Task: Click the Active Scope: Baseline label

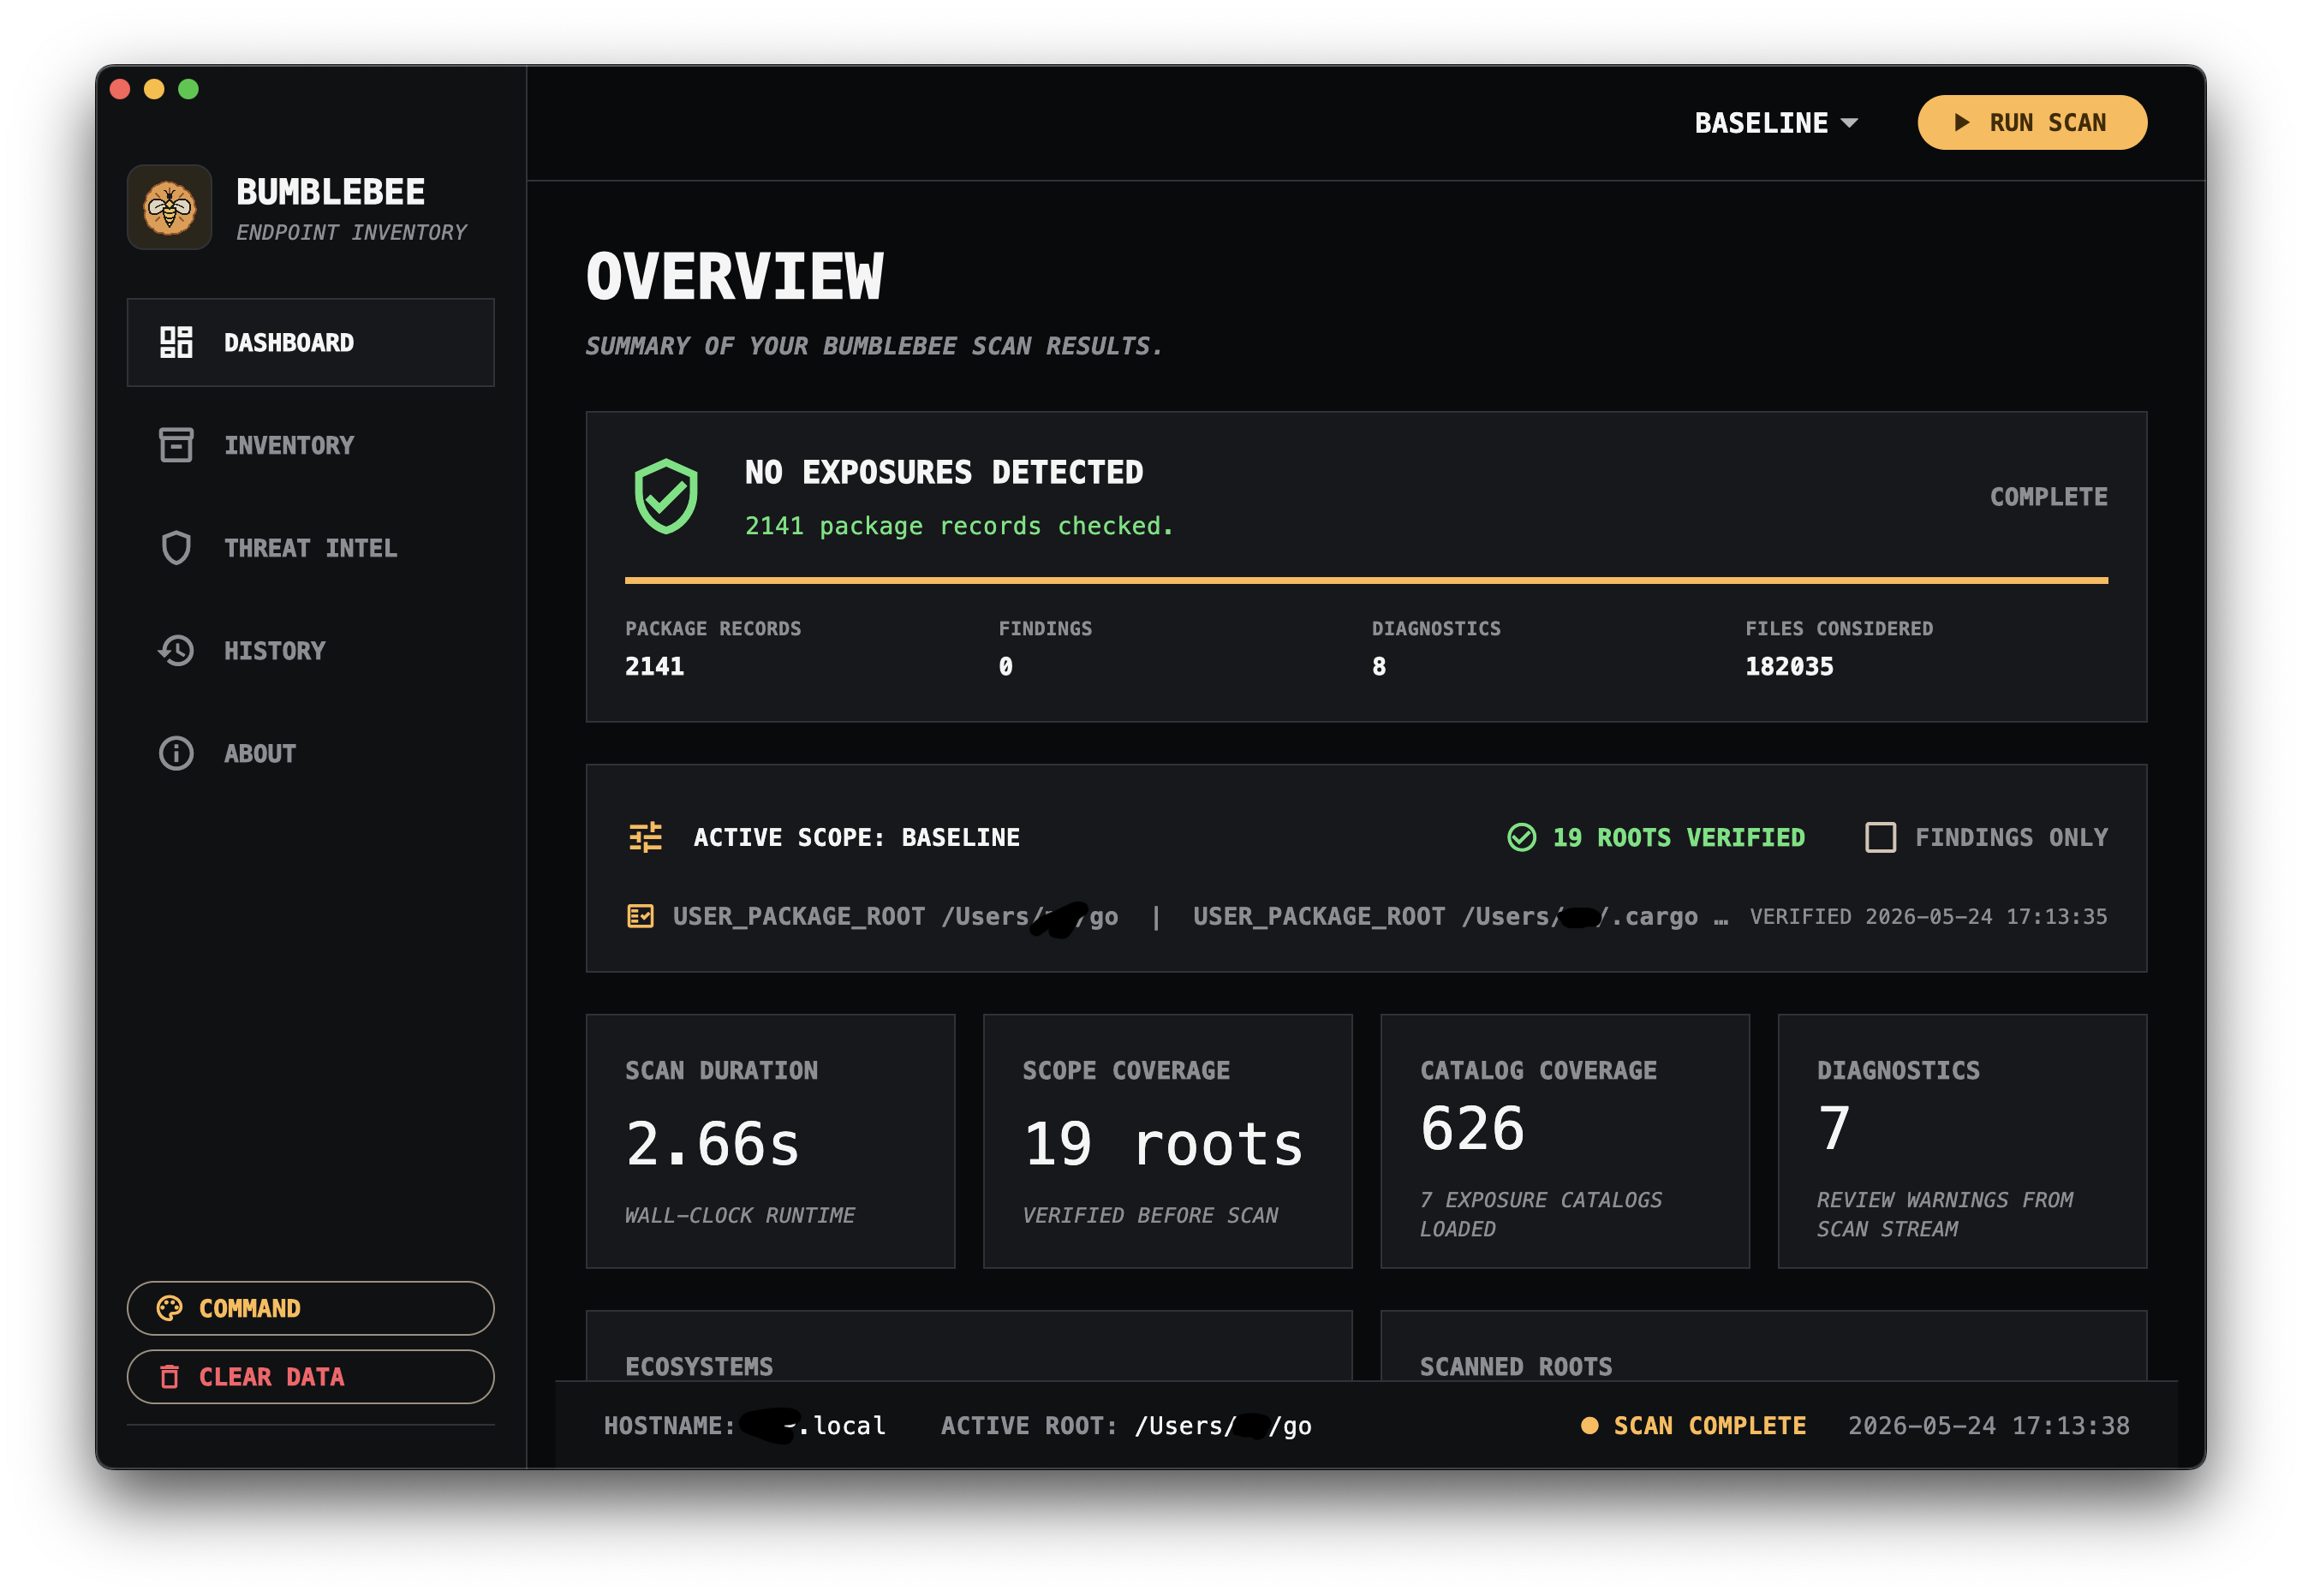Action: click(x=857, y=837)
